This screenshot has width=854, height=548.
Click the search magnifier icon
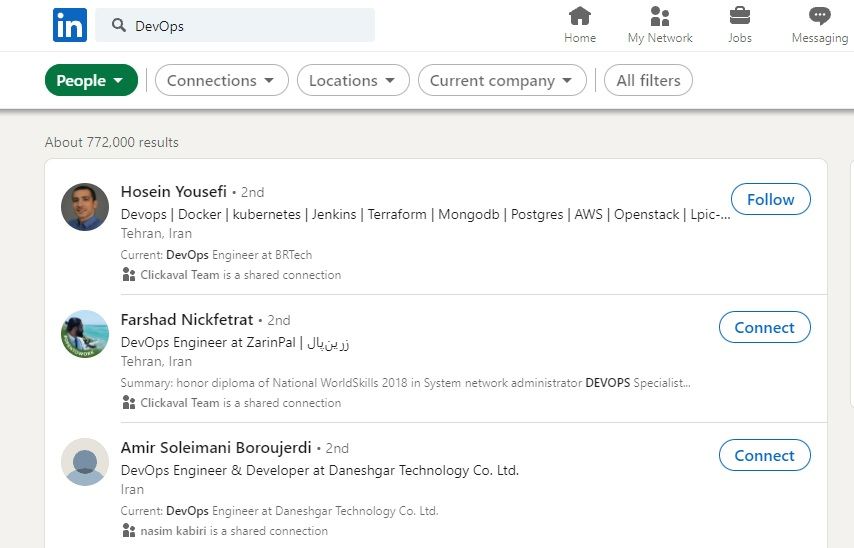pyautogui.click(x=119, y=25)
